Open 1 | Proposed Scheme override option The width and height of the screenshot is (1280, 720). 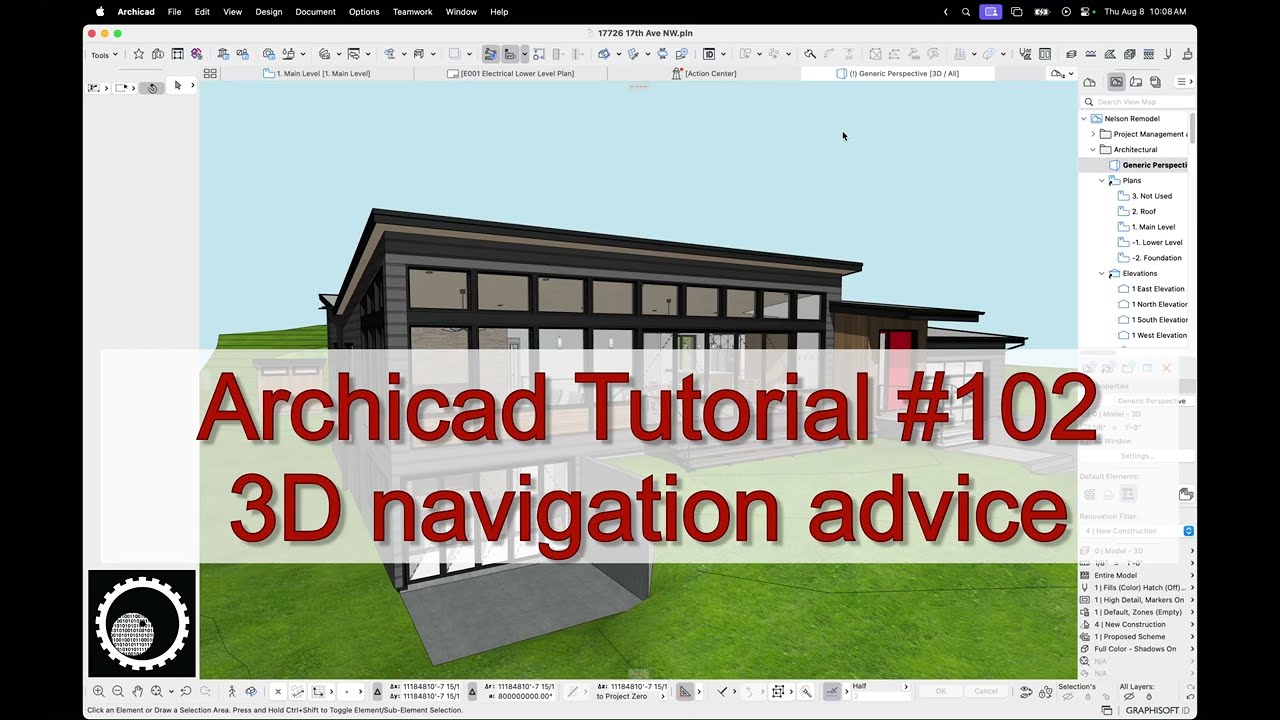[1137, 637]
